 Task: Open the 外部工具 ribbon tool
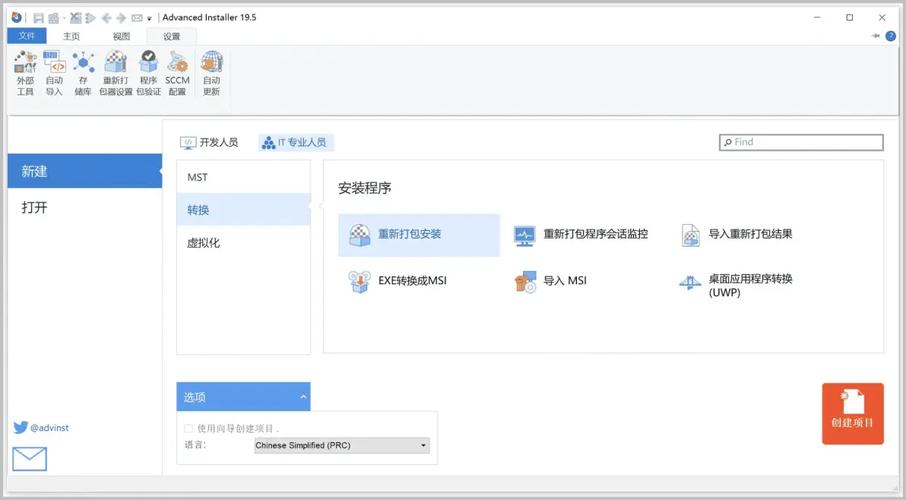(x=25, y=73)
